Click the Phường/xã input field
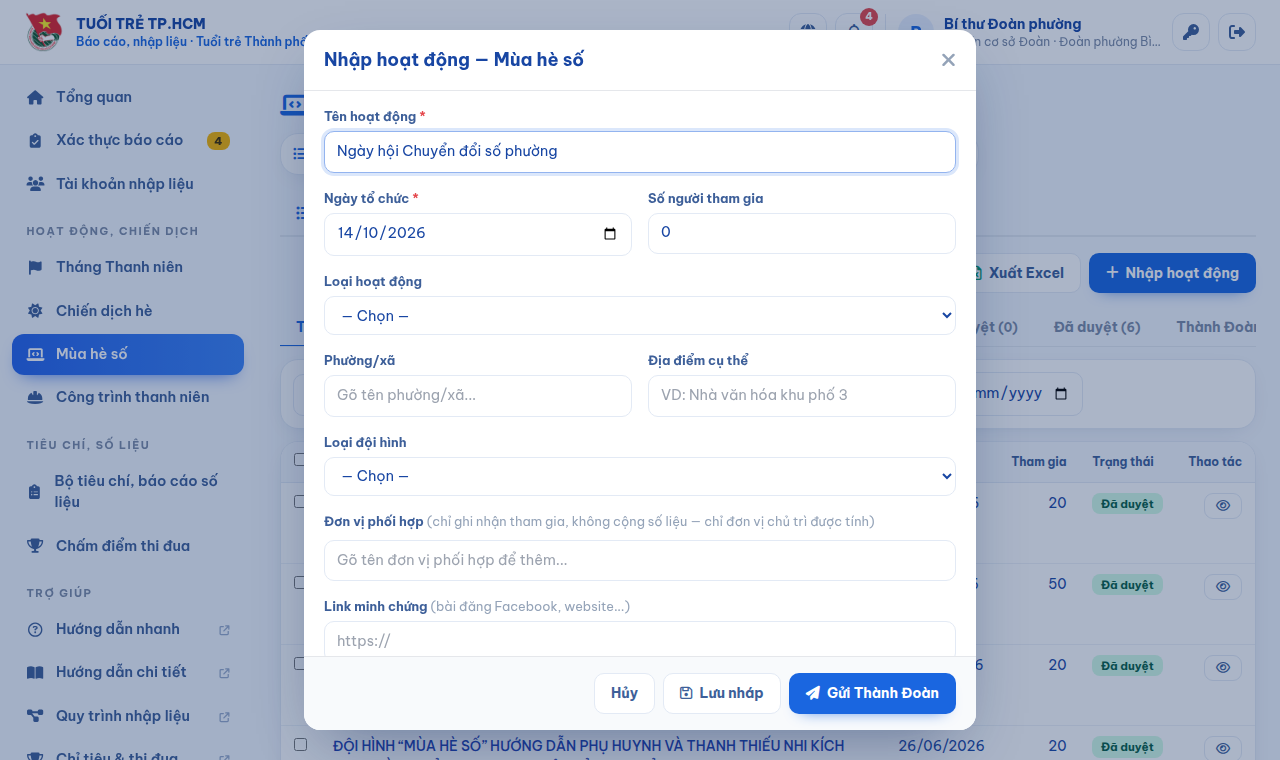This screenshot has height=760, width=1280. tap(478, 396)
